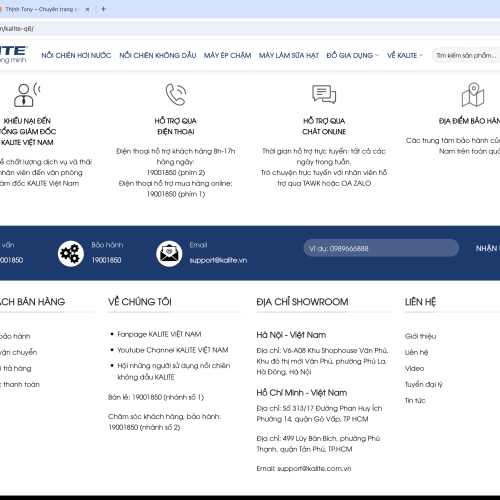This screenshot has width=500, height=500.
Task: Click LIÊN HỆ footer heading
Action: [x=420, y=302]
